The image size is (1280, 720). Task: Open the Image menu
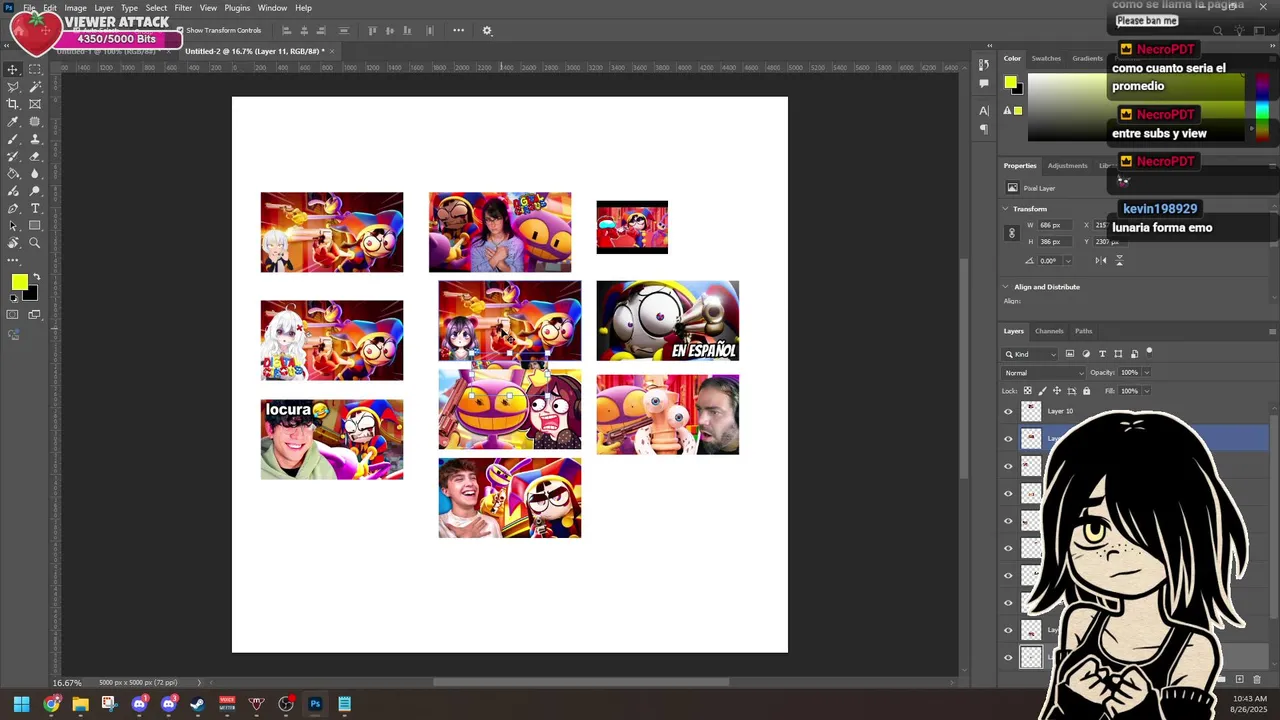[75, 8]
